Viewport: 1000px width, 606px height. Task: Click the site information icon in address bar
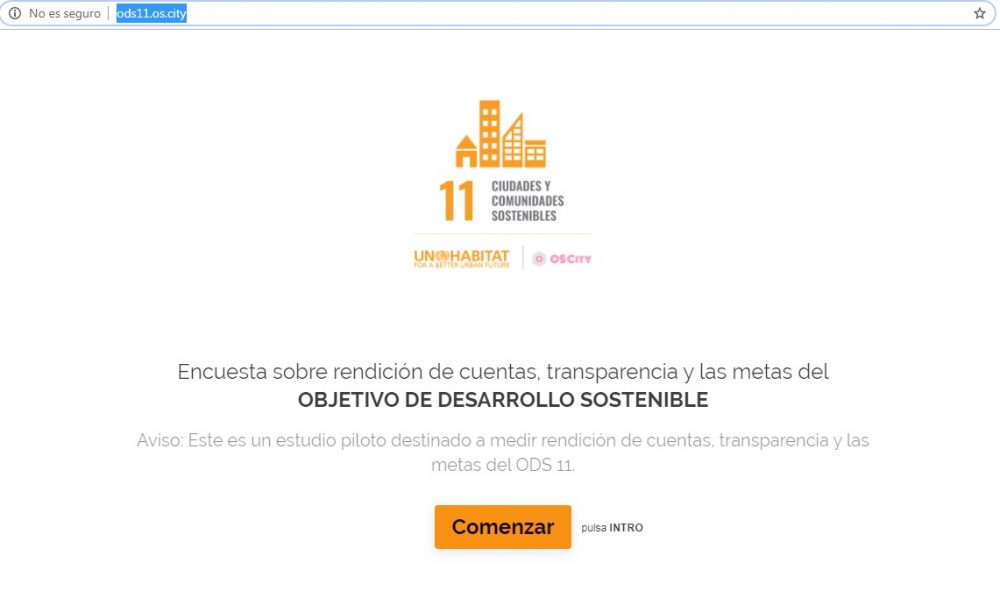[14, 14]
